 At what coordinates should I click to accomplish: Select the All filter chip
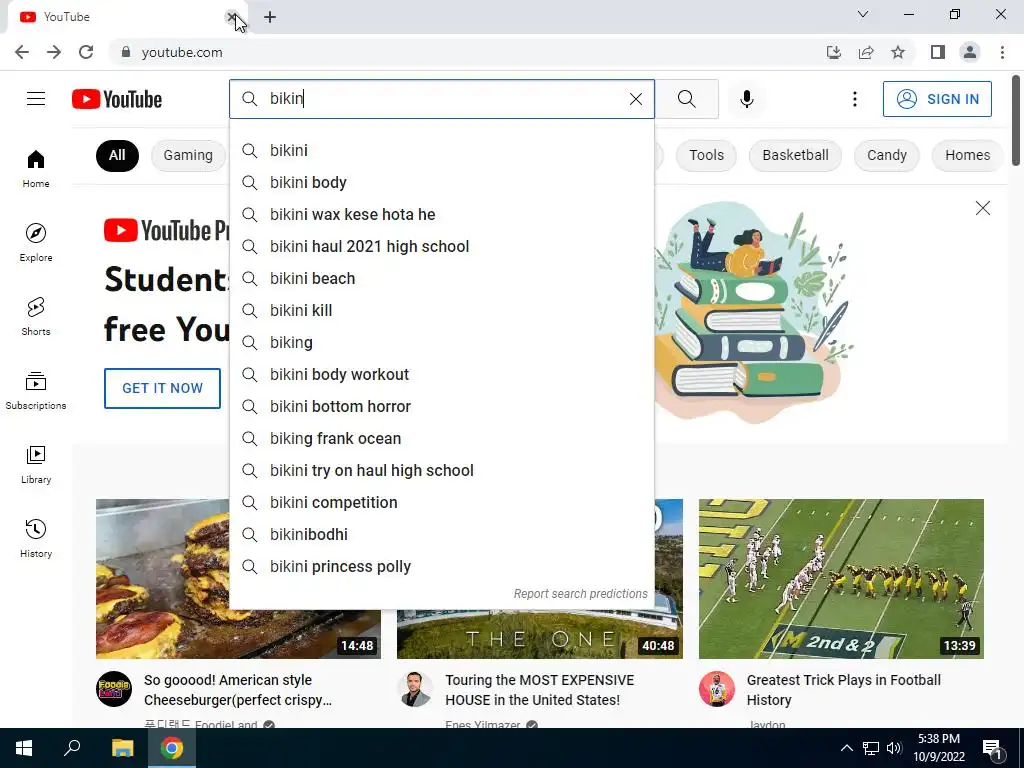coord(117,155)
